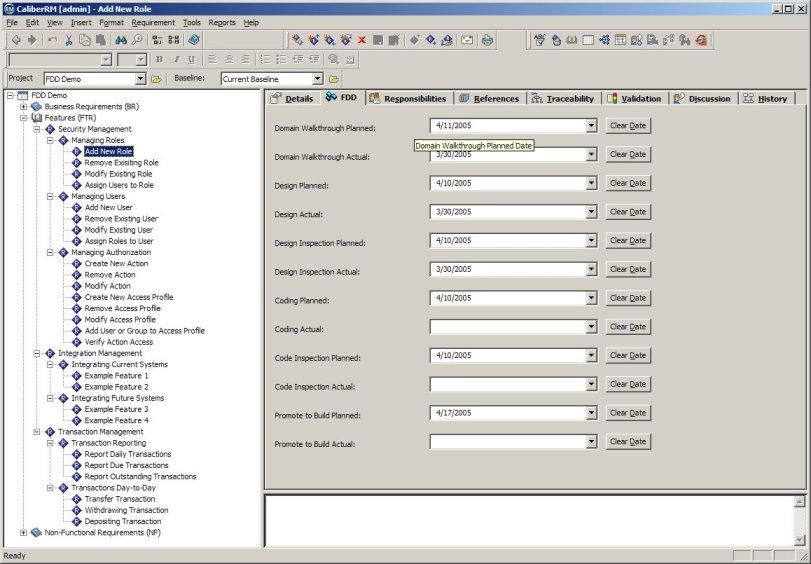
Task: Click the two-people users icon
Action: click(x=636, y=40)
